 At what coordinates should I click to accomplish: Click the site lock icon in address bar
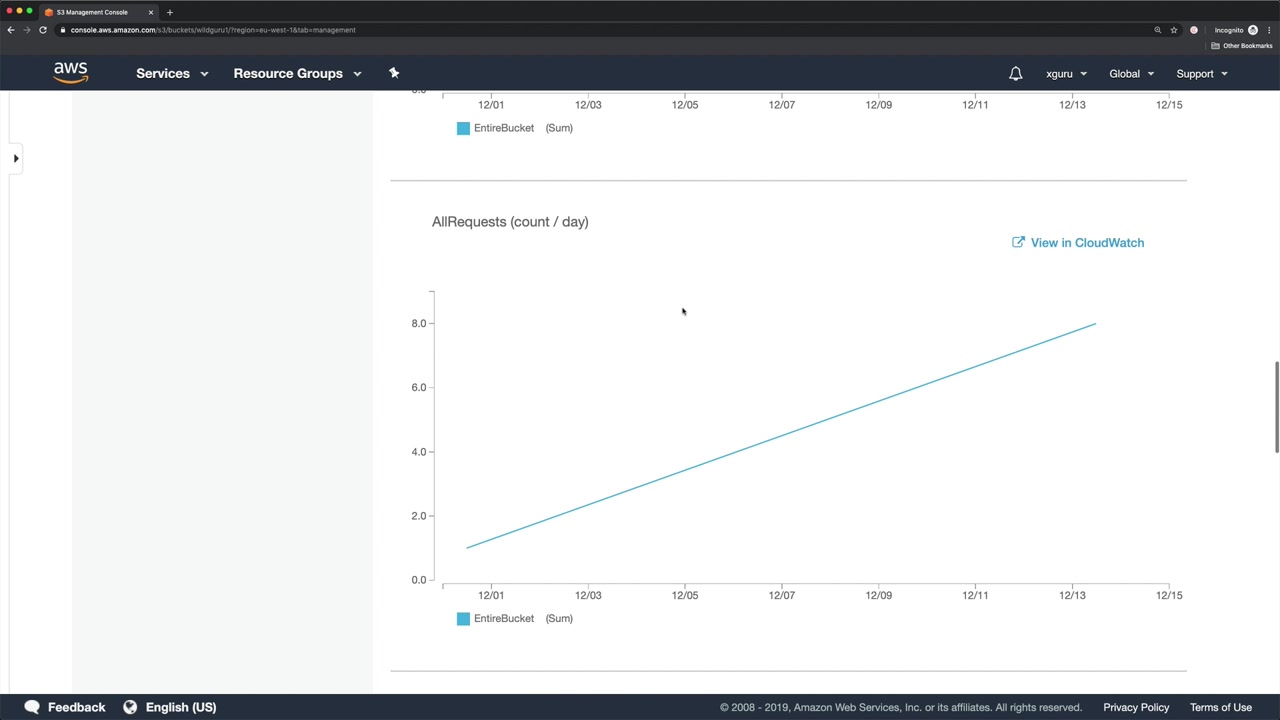coord(63,30)
